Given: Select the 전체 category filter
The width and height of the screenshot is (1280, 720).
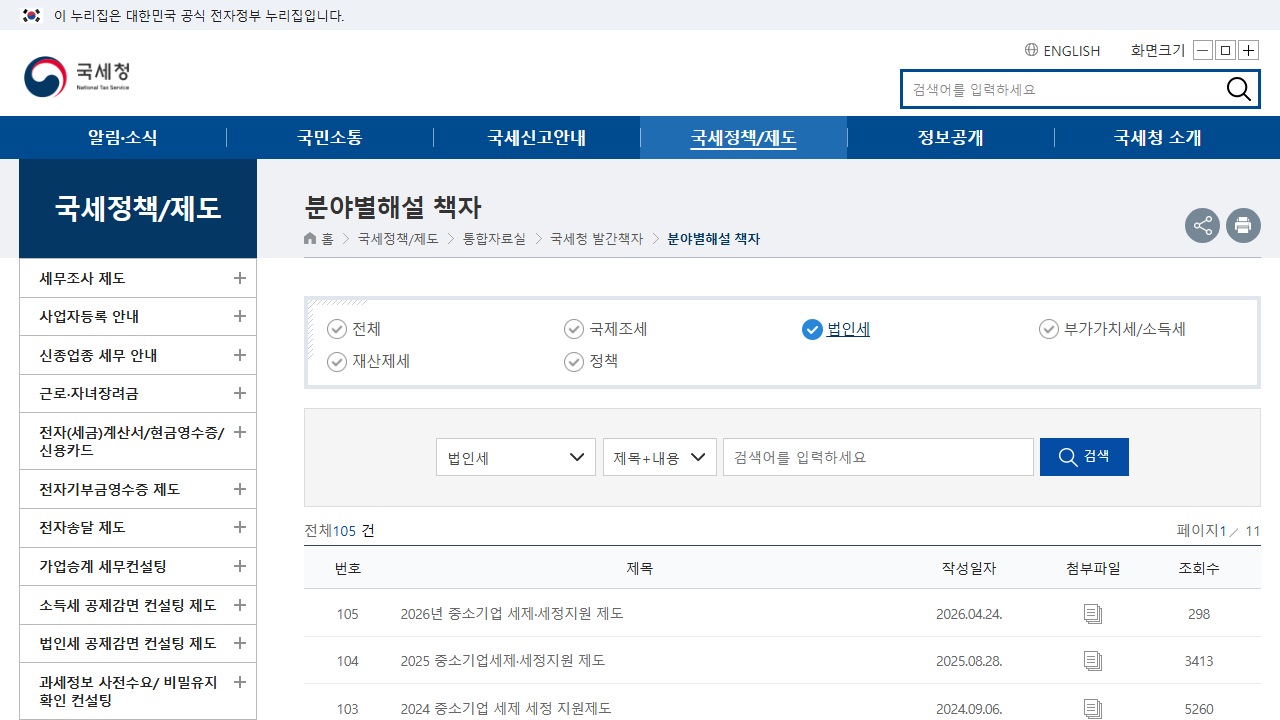Looking at the screenshot, I should (x=354, y=329).
